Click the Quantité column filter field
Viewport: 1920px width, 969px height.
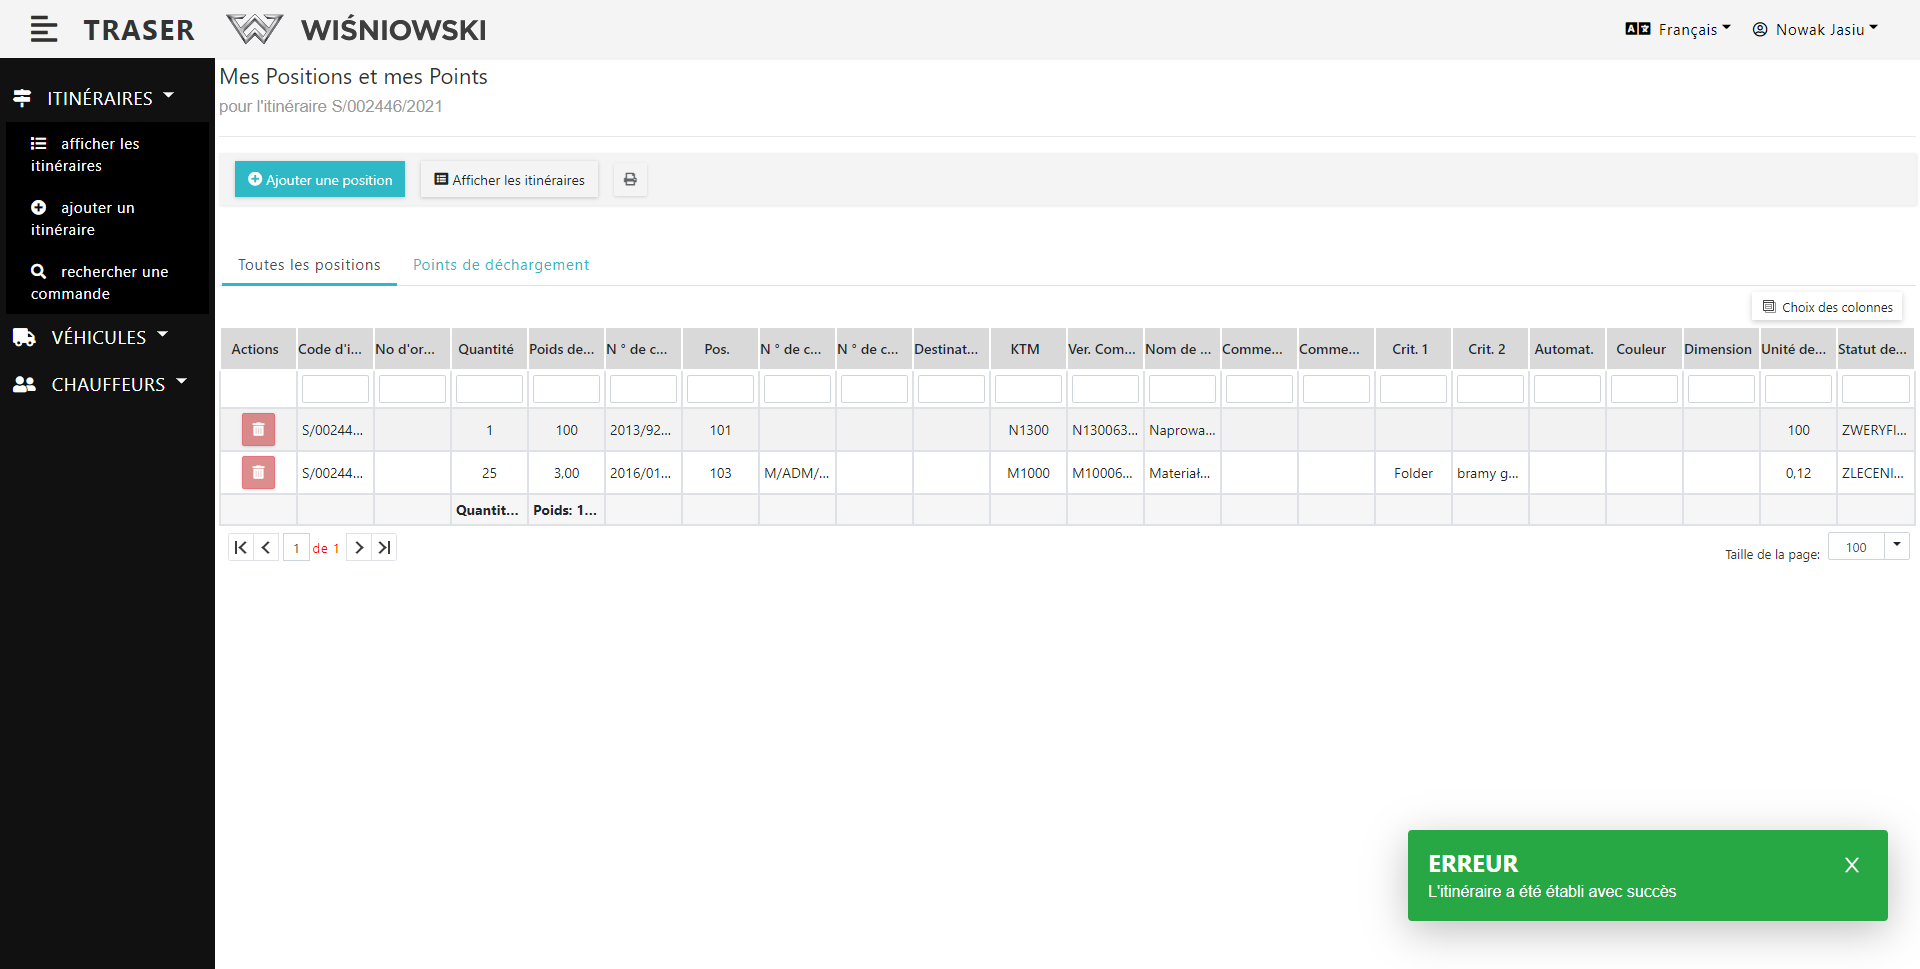click(x=489, y=389)
